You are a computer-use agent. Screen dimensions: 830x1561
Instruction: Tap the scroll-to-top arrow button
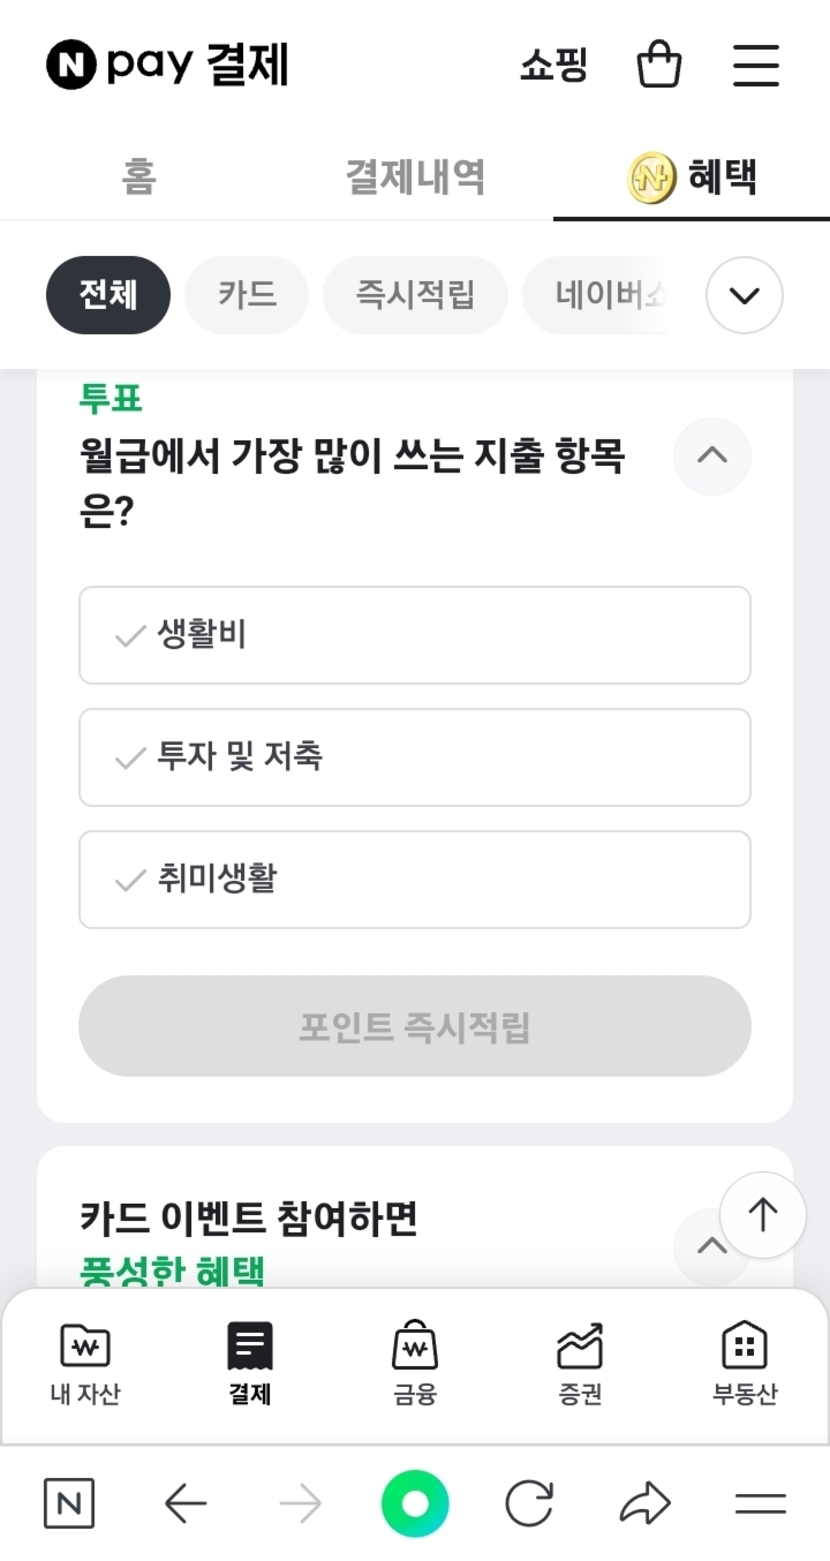[x=762, y=1215]
